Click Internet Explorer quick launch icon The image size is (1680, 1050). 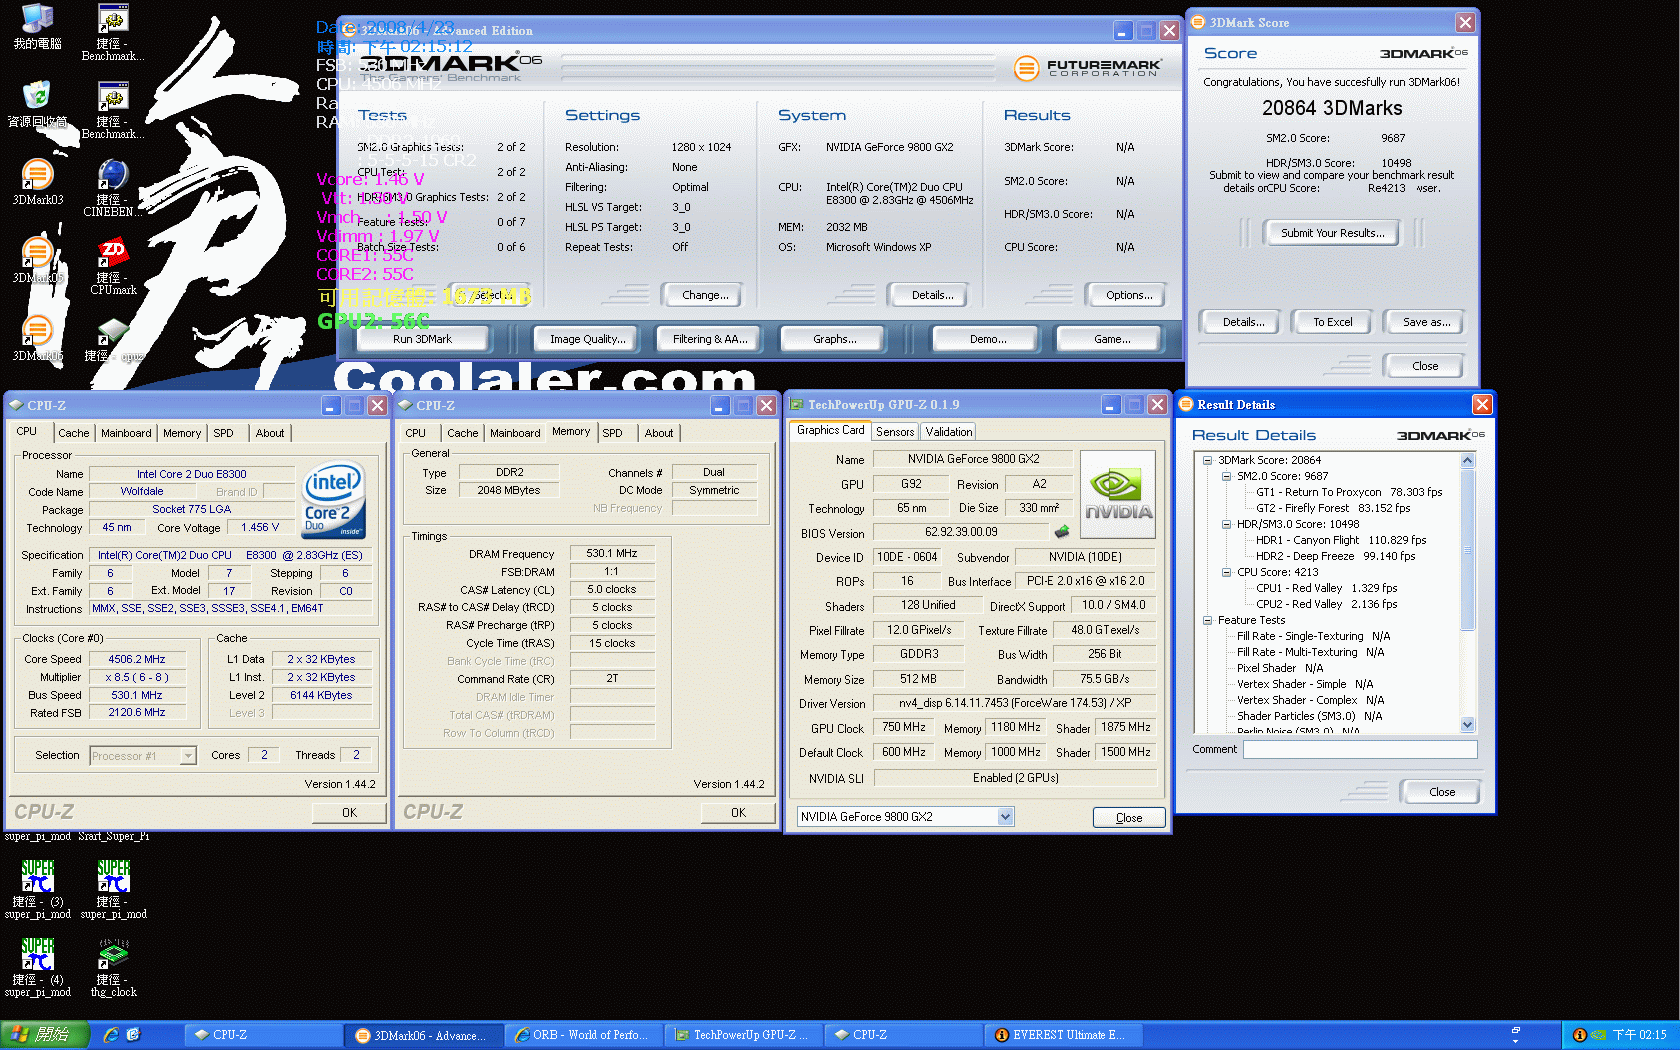pyautogui.click(x=111, y=1035)
